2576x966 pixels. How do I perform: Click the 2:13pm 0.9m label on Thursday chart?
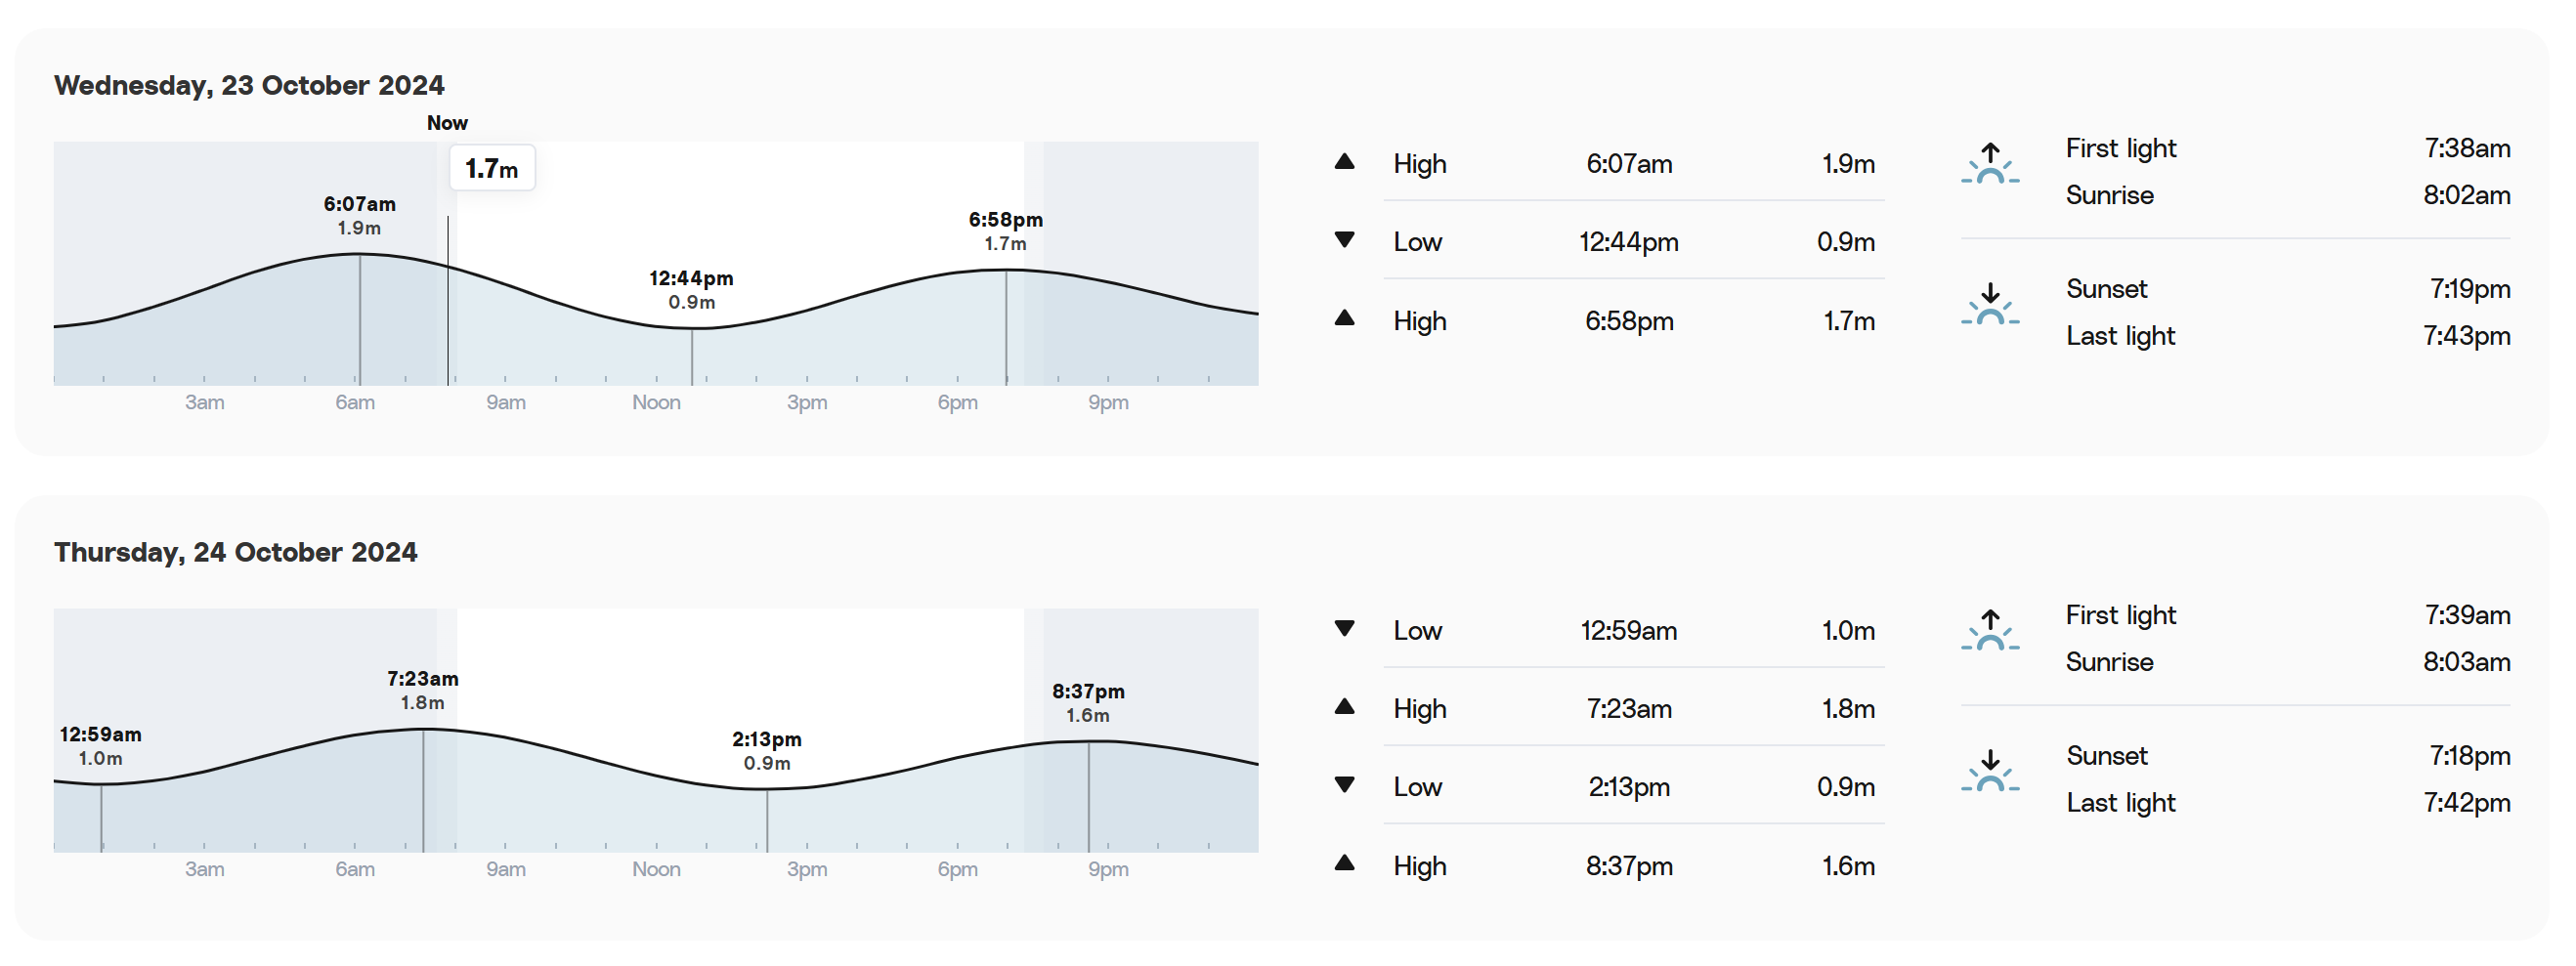767,751
